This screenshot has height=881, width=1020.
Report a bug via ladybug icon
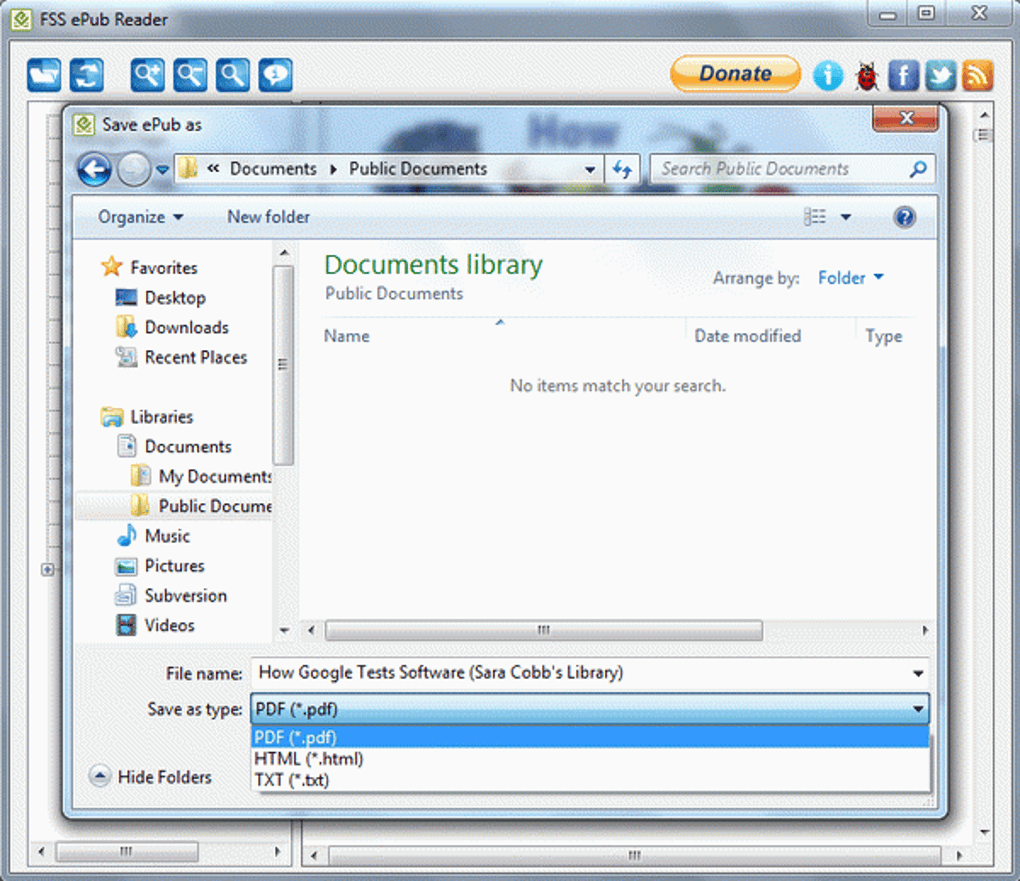point(866,75)
